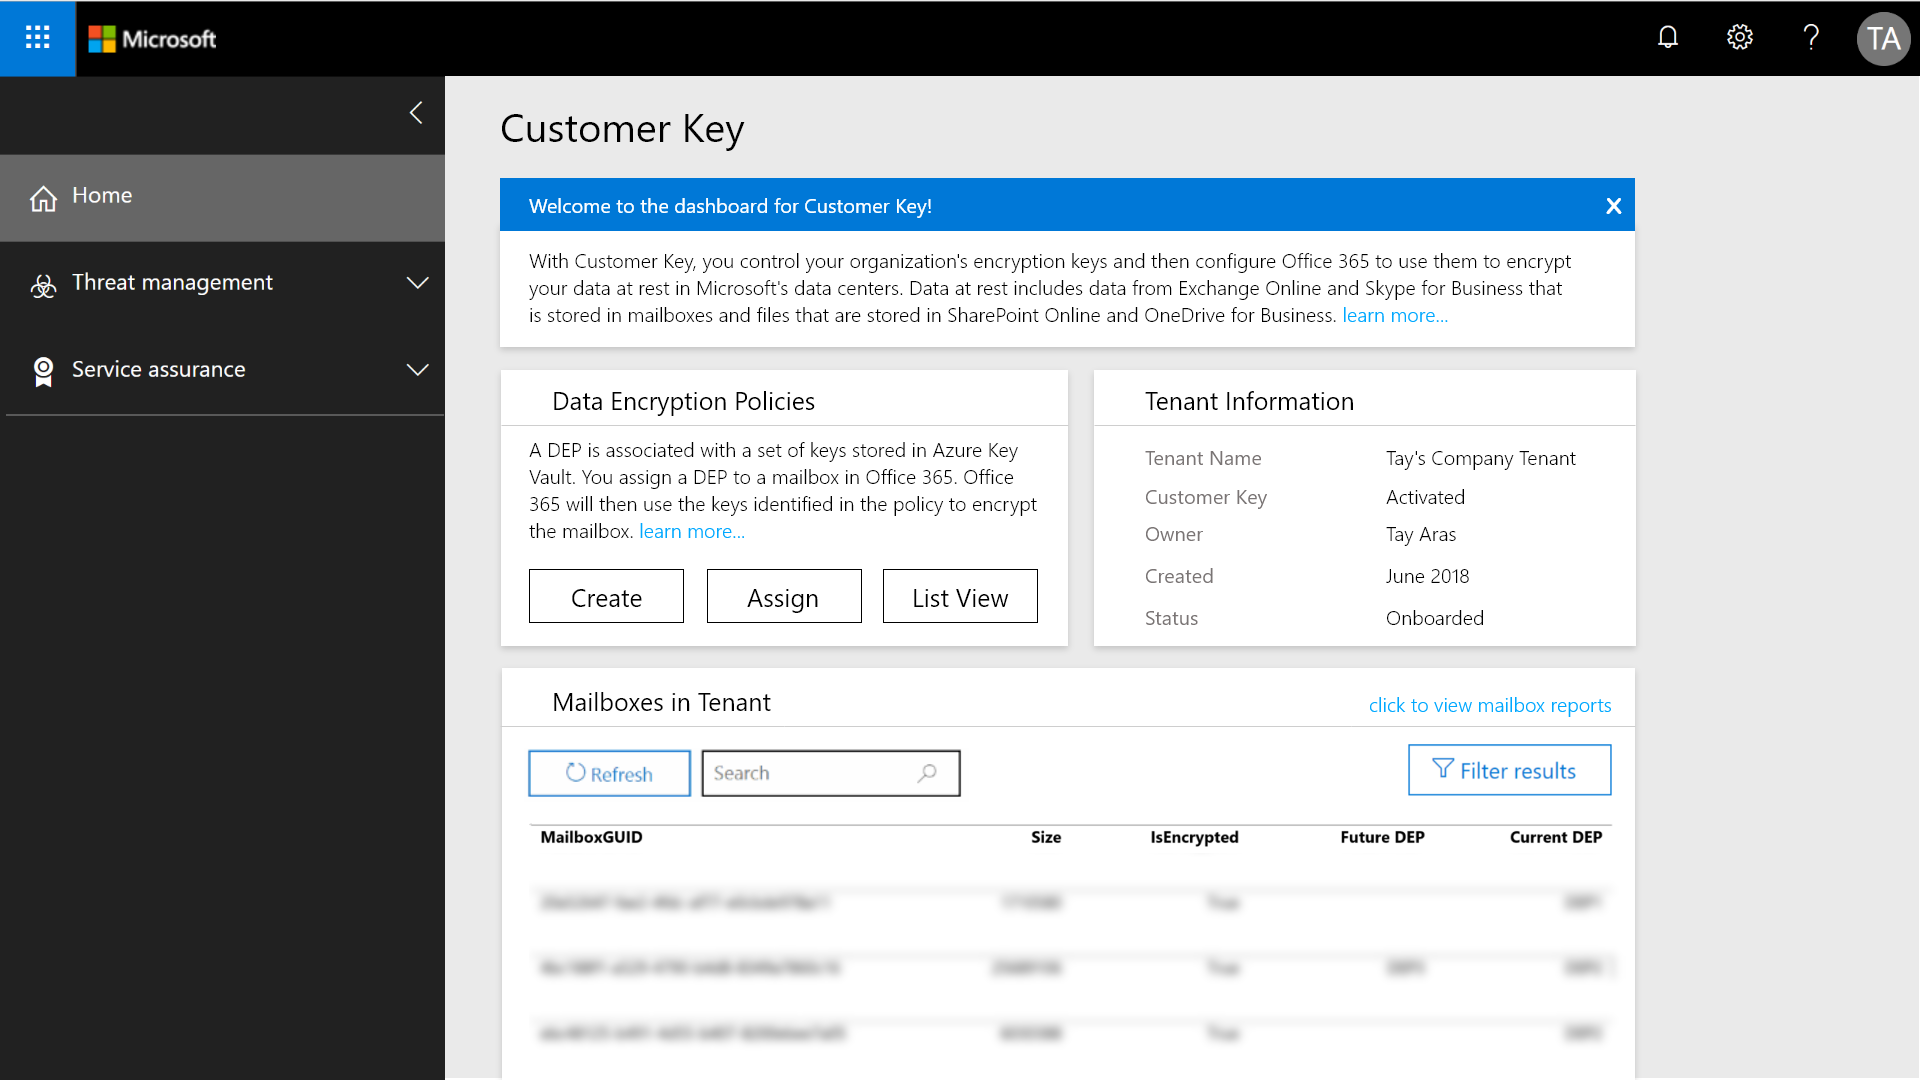
Task: Open the help question mark
Action: click(1811, 38)
